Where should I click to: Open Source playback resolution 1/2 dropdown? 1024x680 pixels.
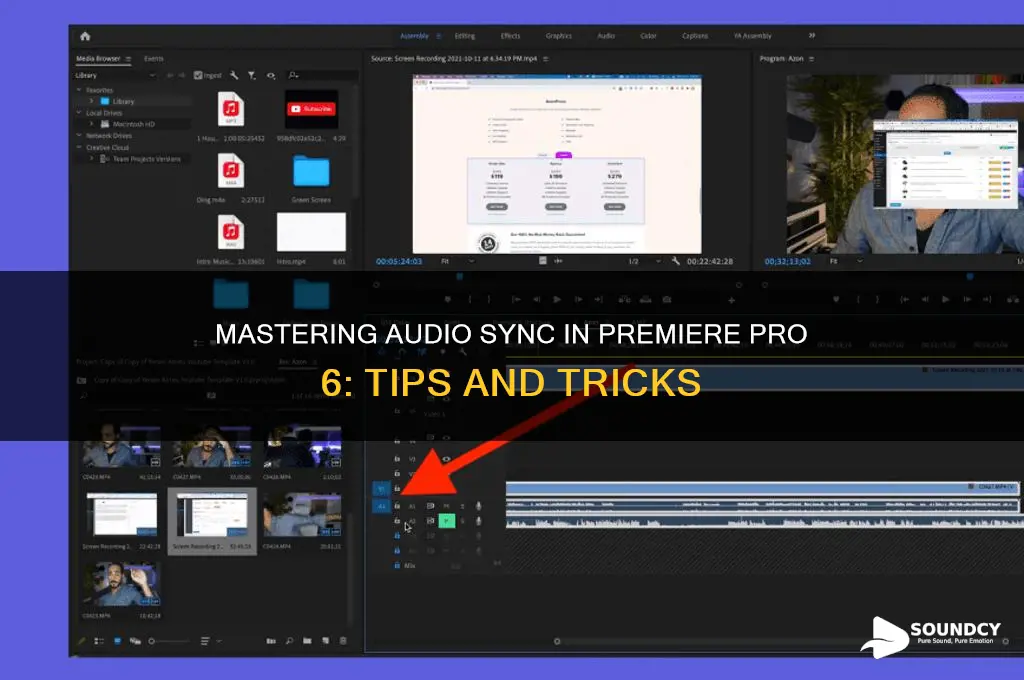coord(645,261)
